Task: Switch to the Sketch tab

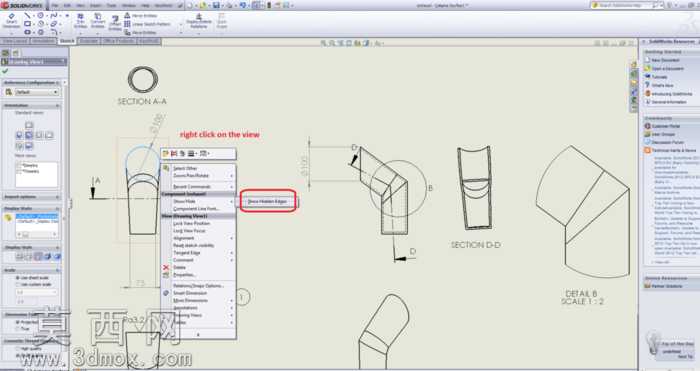Action: [x=67, y=41]
